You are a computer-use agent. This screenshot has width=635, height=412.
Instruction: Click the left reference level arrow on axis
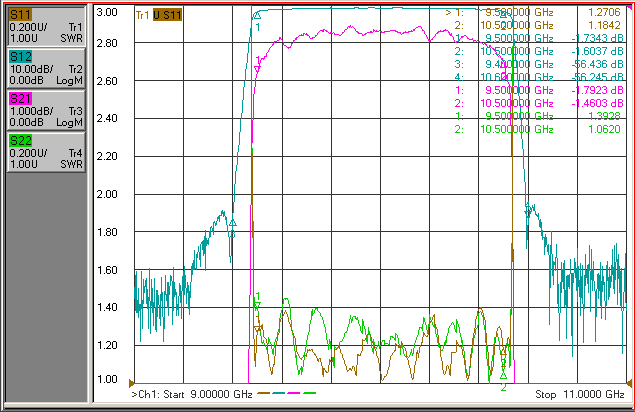pyautogui.click(x=131, y=383)
